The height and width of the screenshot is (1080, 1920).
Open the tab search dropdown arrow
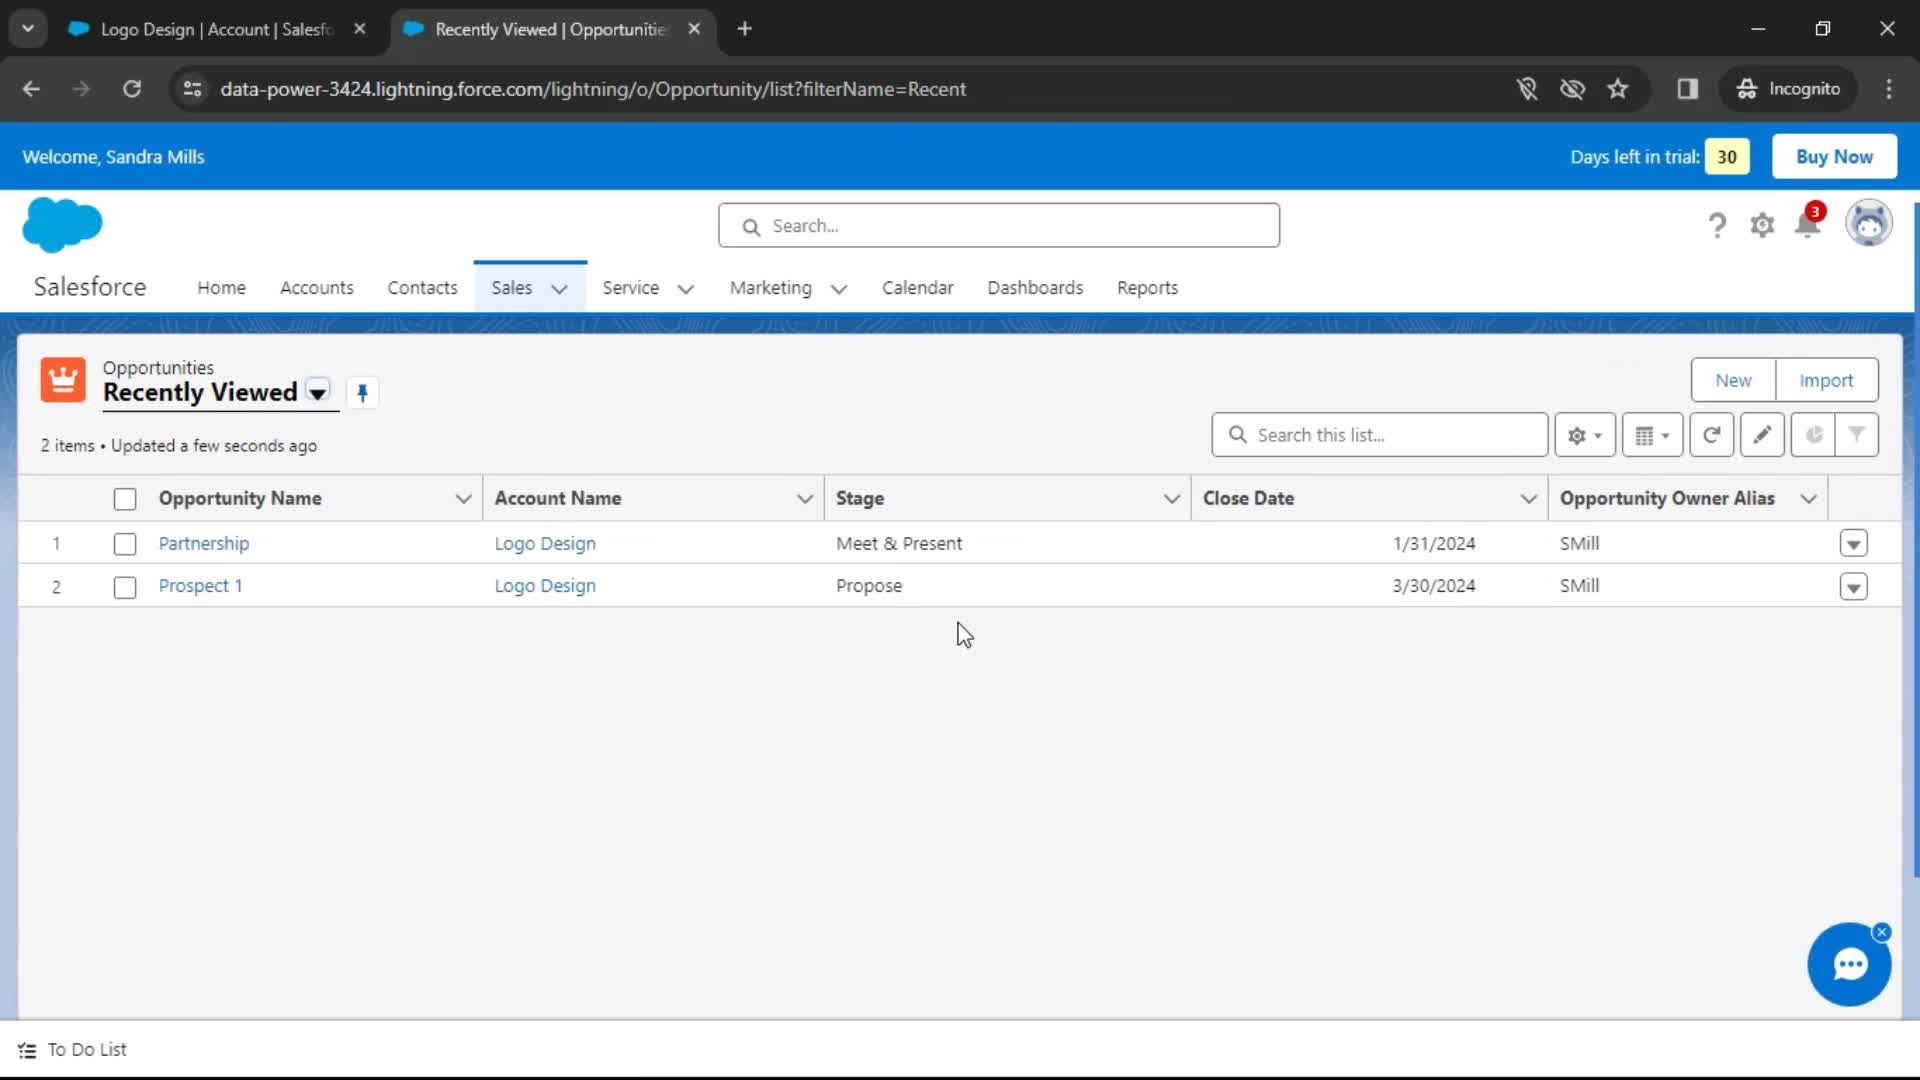point(28,29)
